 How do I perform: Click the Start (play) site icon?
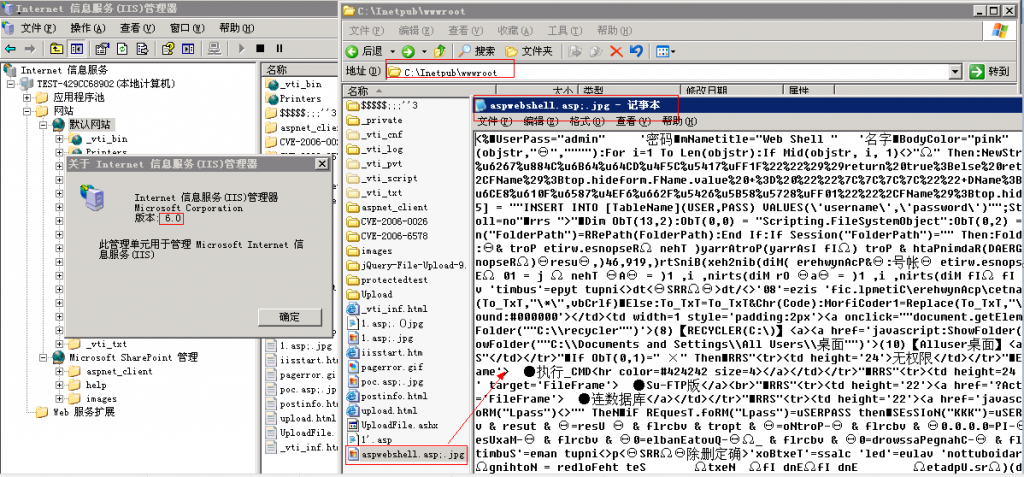point(242,48)
